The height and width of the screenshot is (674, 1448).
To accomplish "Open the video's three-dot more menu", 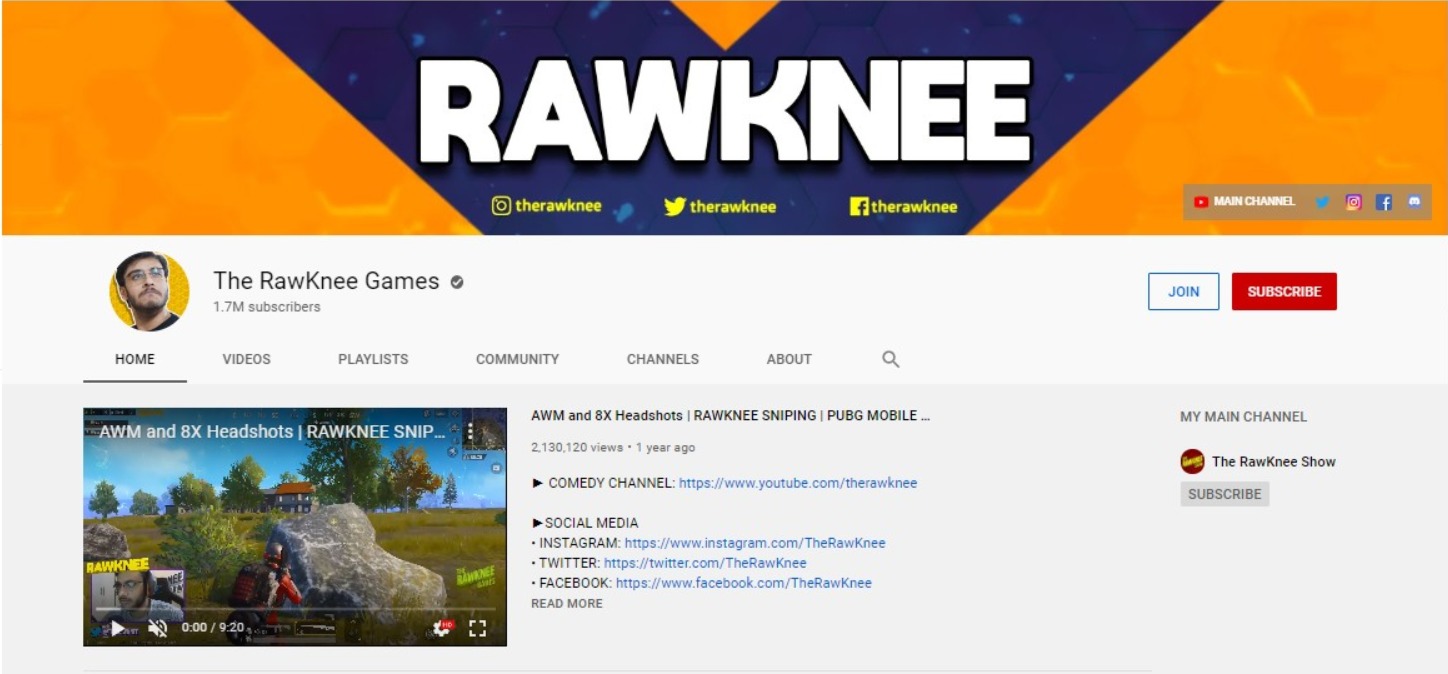I will 470,432.
